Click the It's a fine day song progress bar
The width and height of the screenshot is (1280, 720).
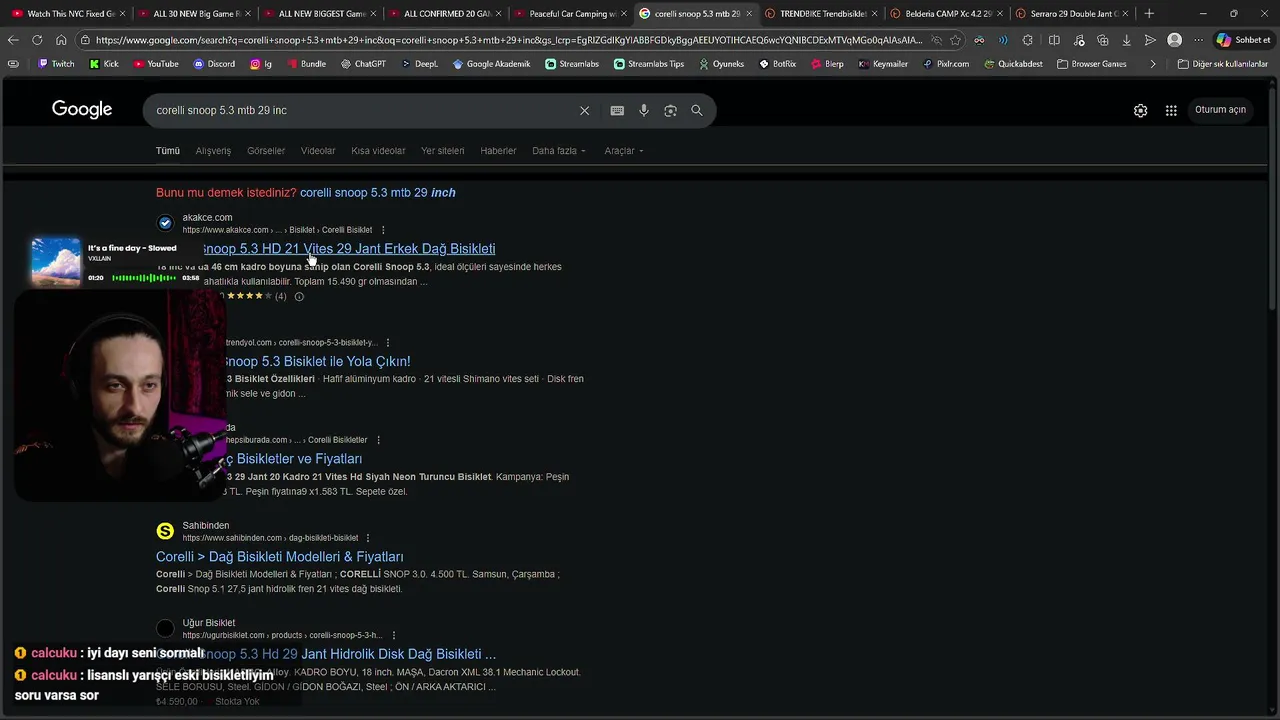point(145,278)
